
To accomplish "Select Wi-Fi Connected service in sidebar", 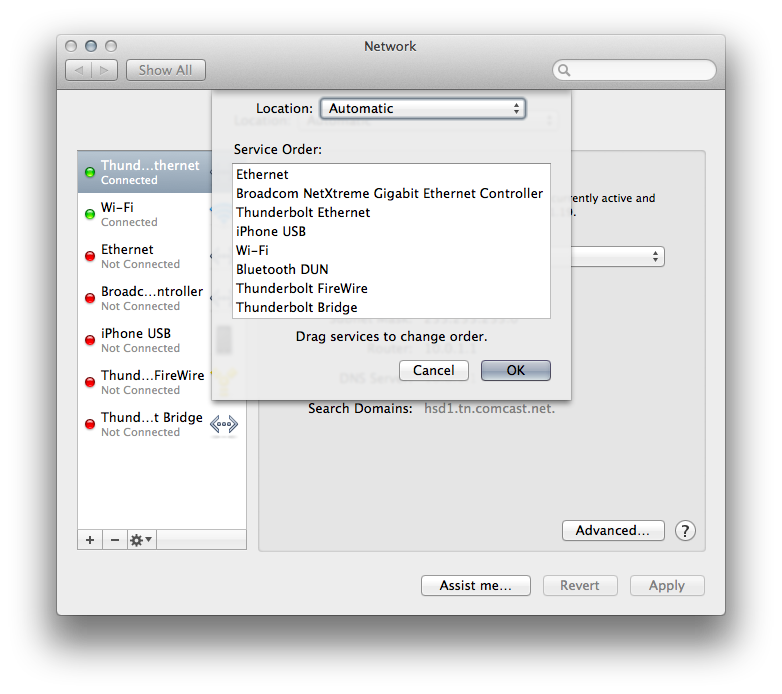I will click(x=145, y=214).
